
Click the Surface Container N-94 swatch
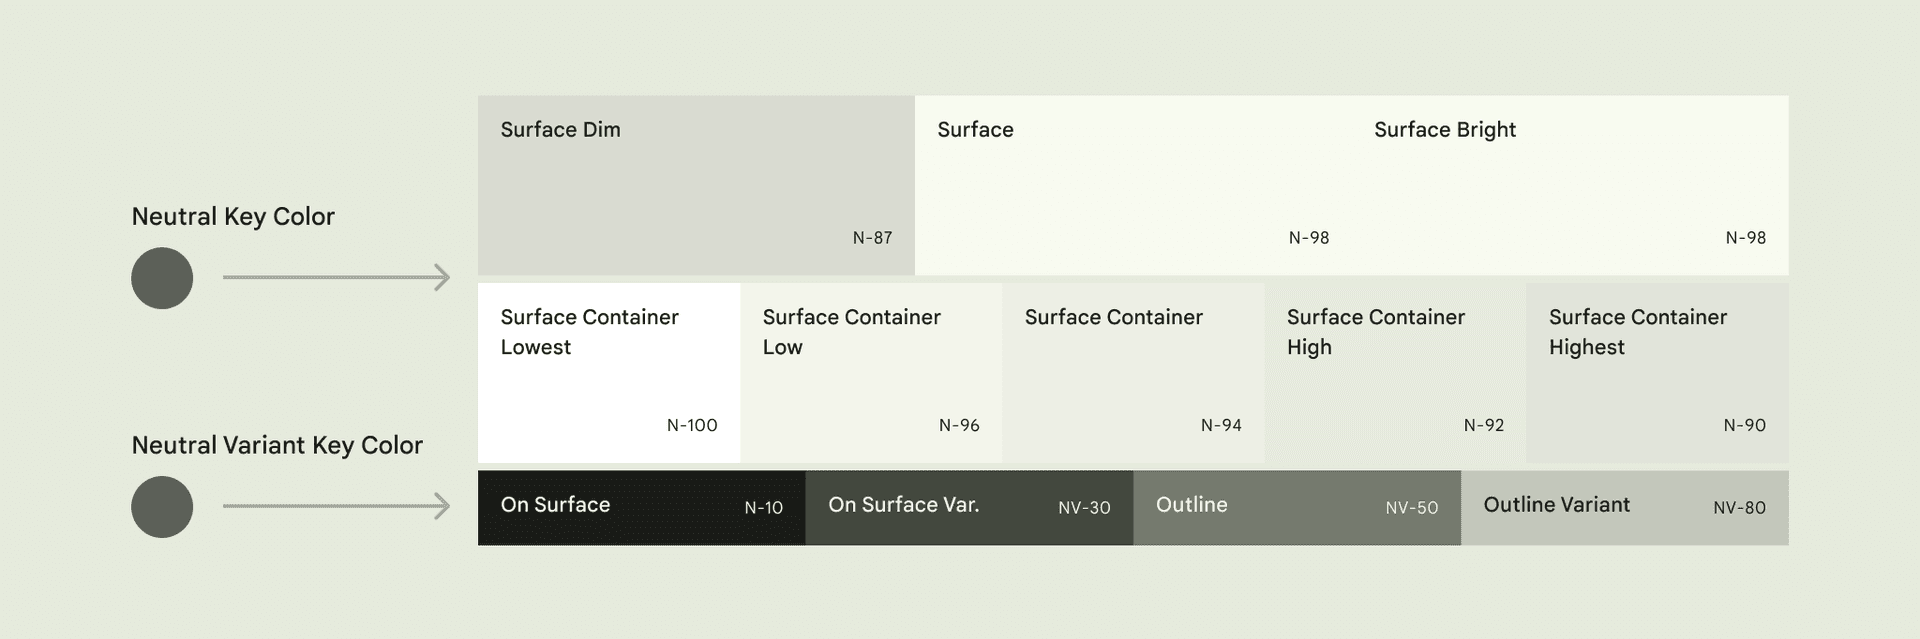1133,373
